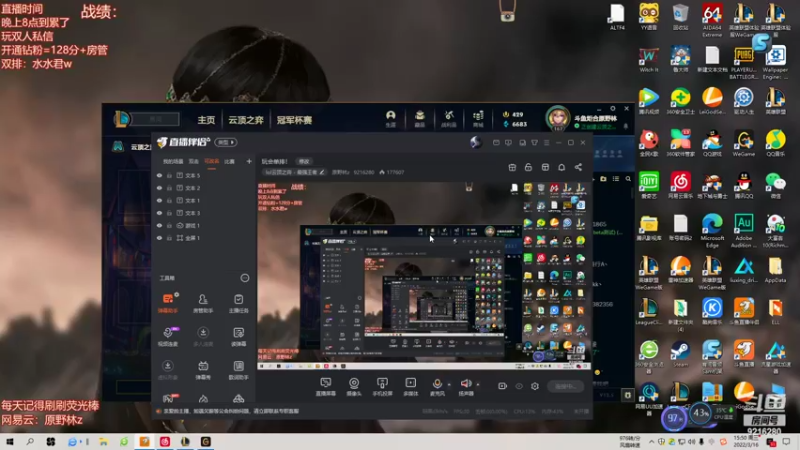Open Windows Start menu
The height and width of the screenshot is (450, 800).
point(10,442)
